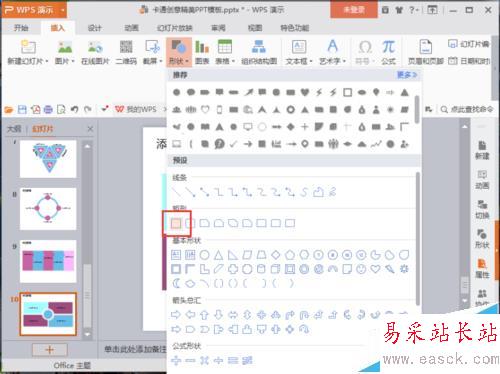Image resolution: width=500 pixels, height=374 pixels.
Task: Open 形状 in the right sidebar
Action: pyautogui.click(x=482, y=239)
